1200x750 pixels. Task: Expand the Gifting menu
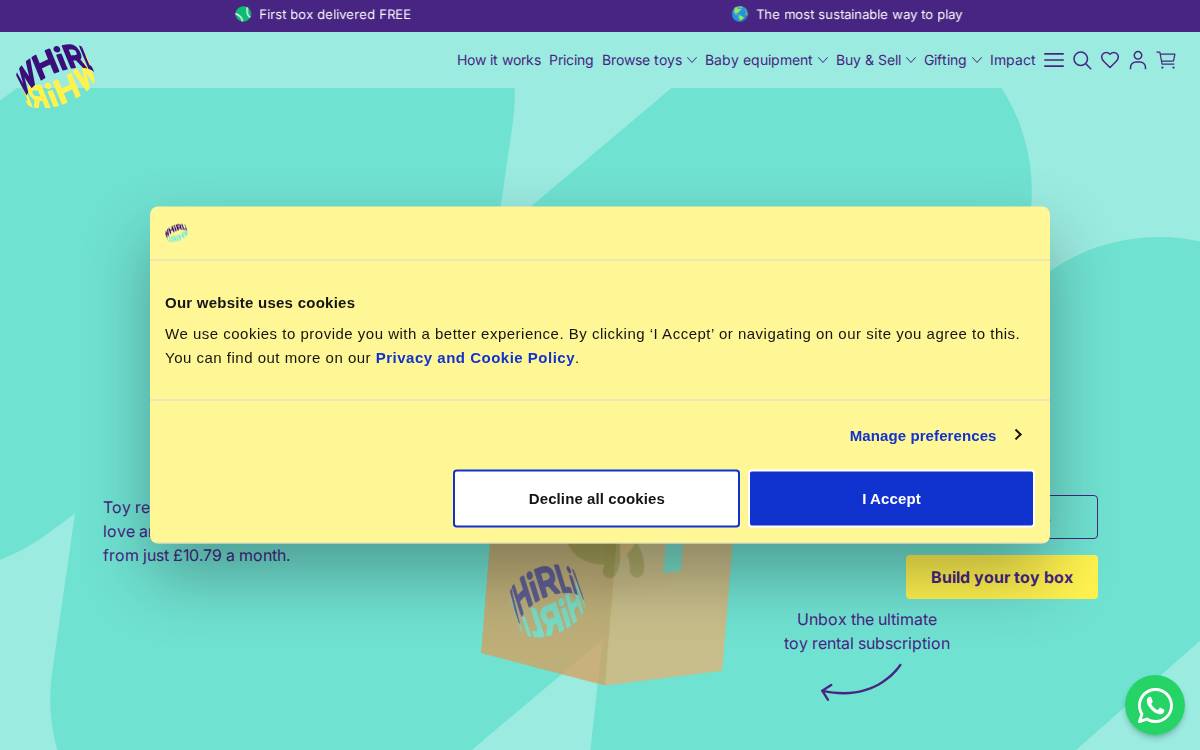pos(953,60)
